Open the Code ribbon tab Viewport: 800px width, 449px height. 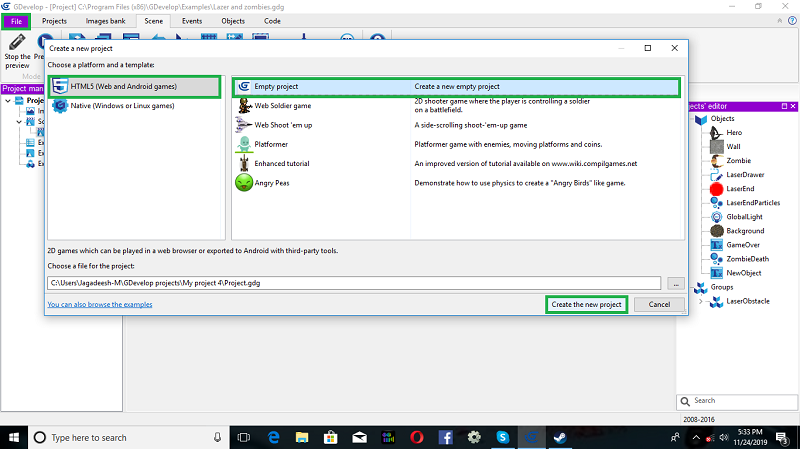[272, 21]
